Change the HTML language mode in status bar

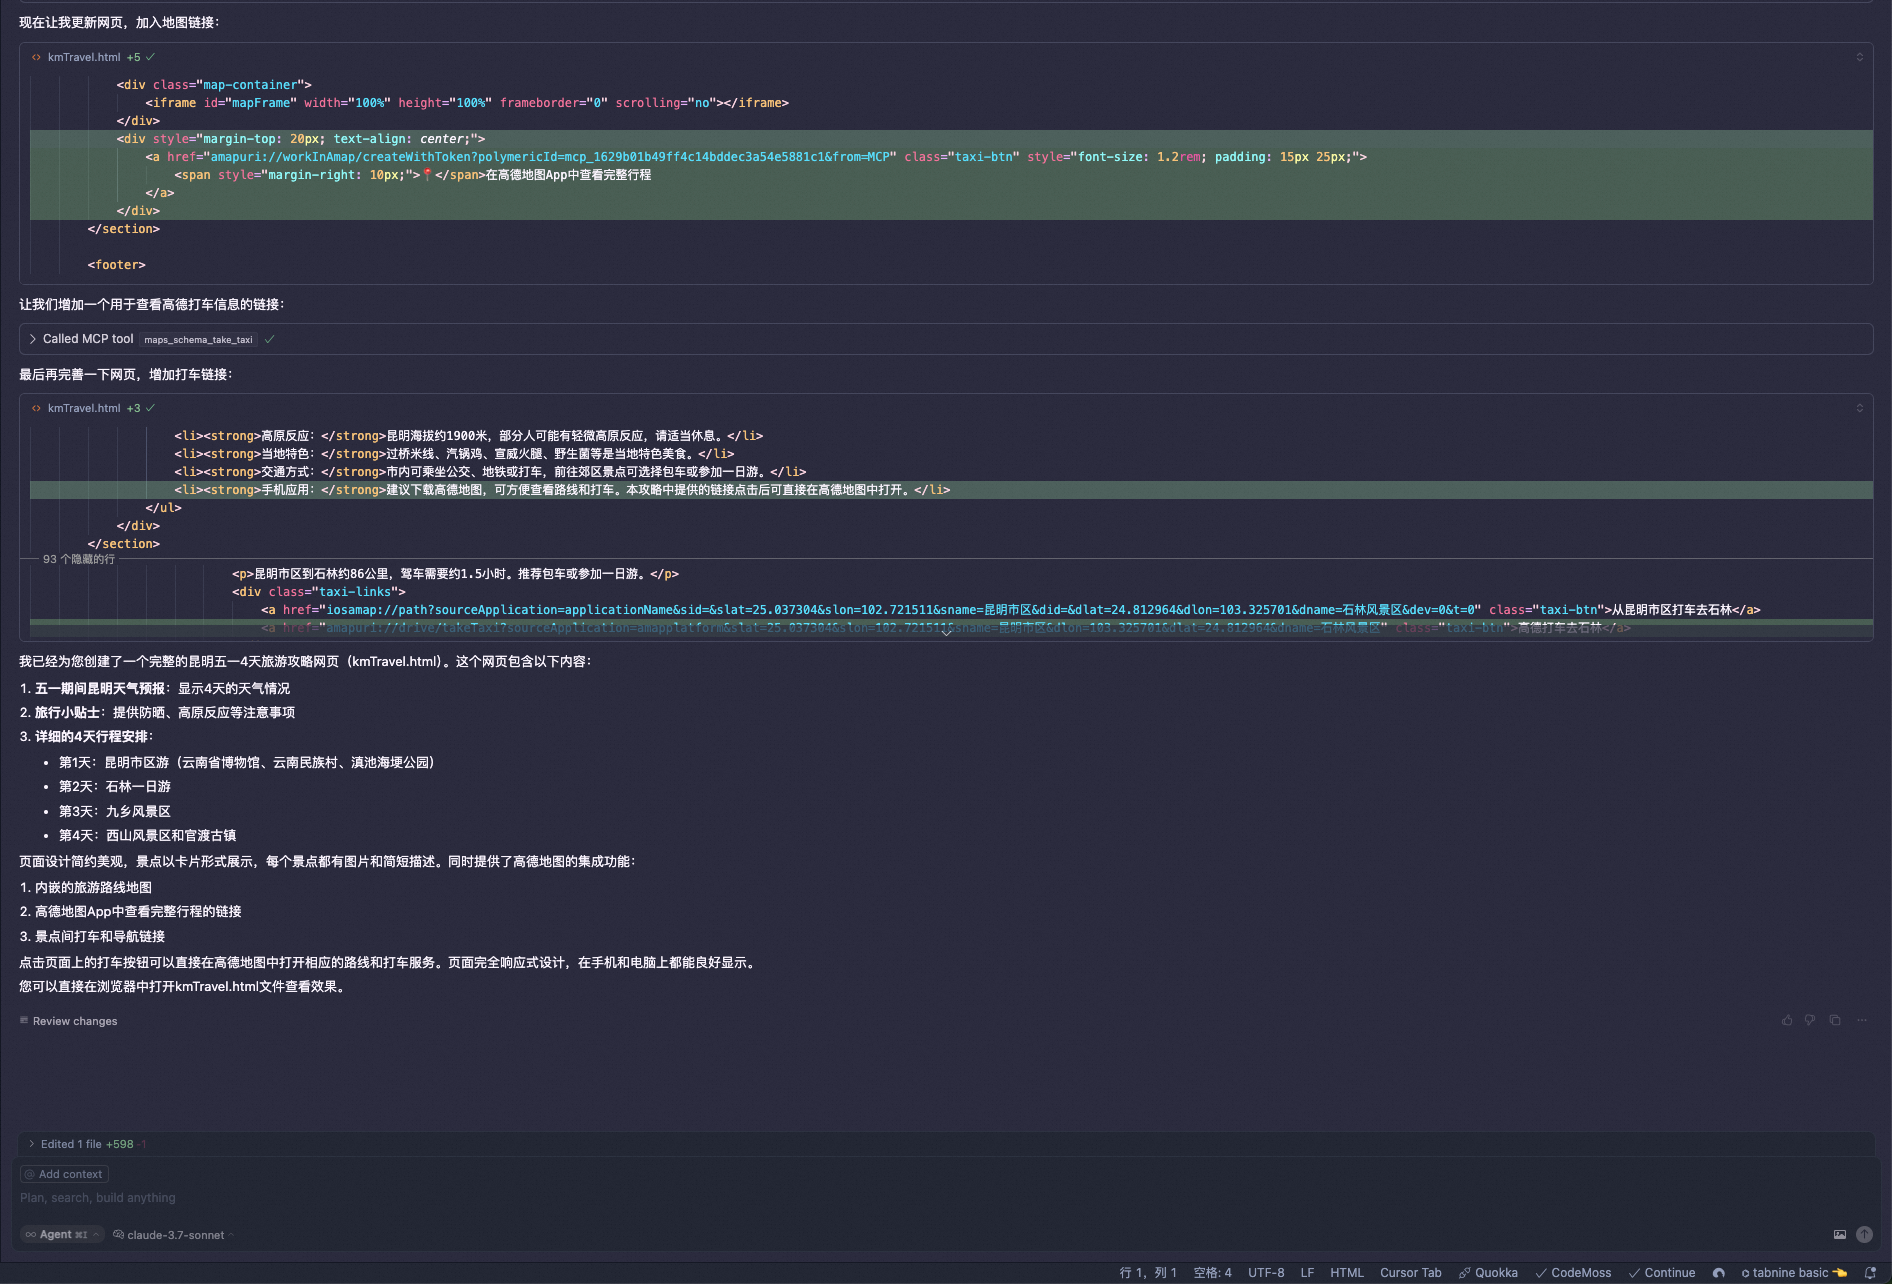click(1346, 1273)
